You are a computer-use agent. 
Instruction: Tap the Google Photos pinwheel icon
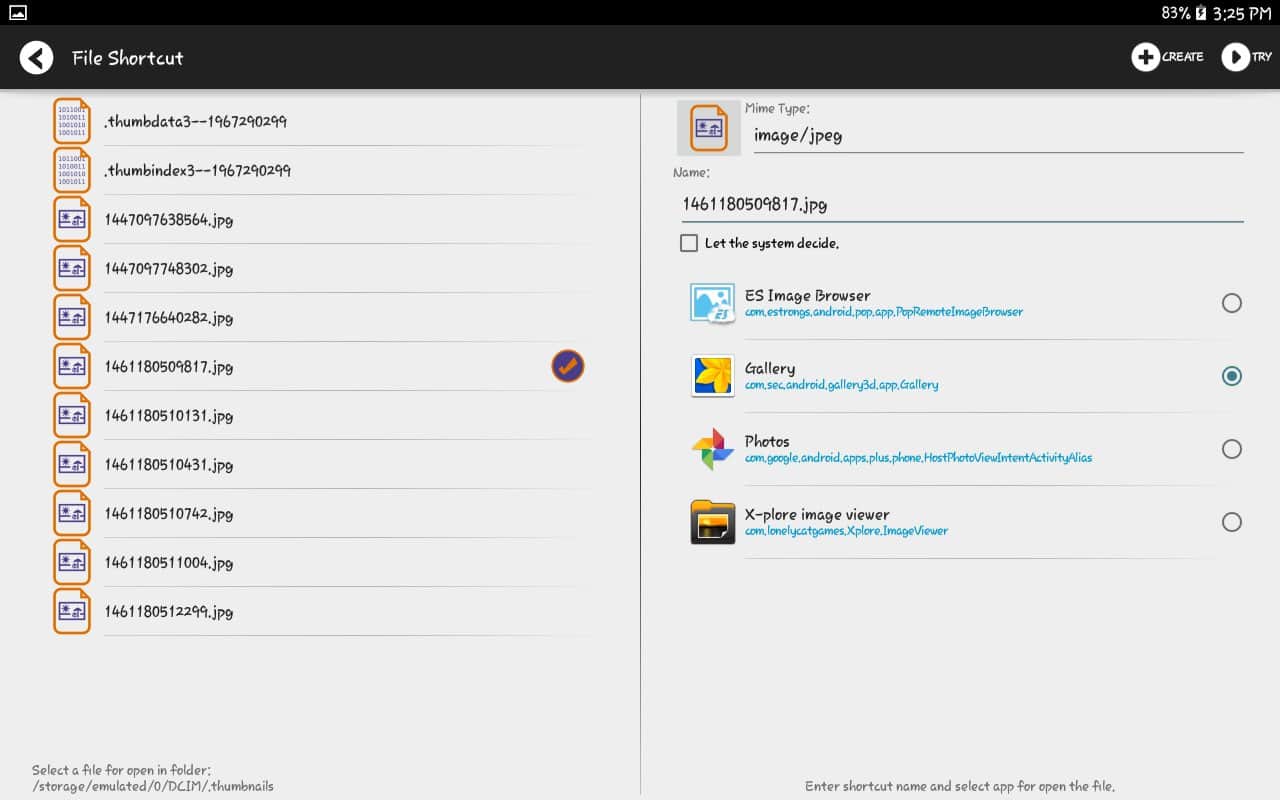(x=712, y=449)
